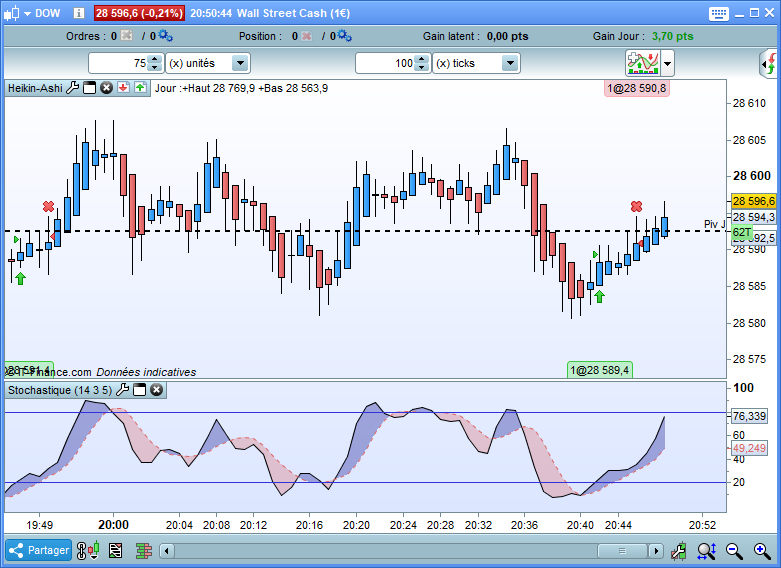The width and height of the screenshot is (781, 568).
Task: Increase the quantity 75 with the up stepper
Action: tap(155, 59)
